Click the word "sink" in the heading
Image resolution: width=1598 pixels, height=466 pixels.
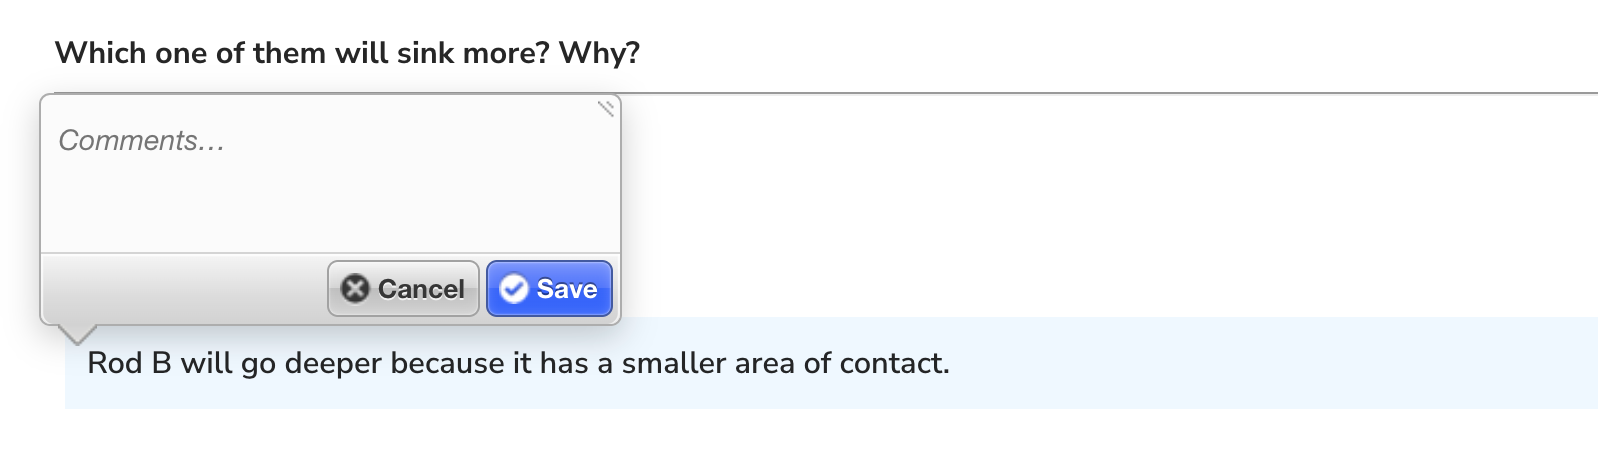[426, 53]
